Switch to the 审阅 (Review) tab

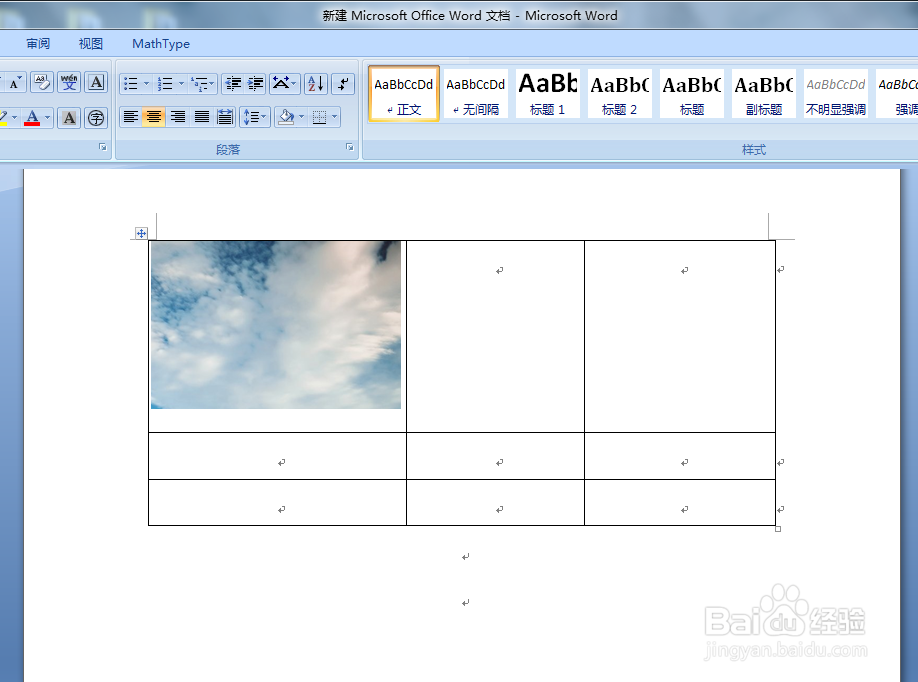(38, 44)
